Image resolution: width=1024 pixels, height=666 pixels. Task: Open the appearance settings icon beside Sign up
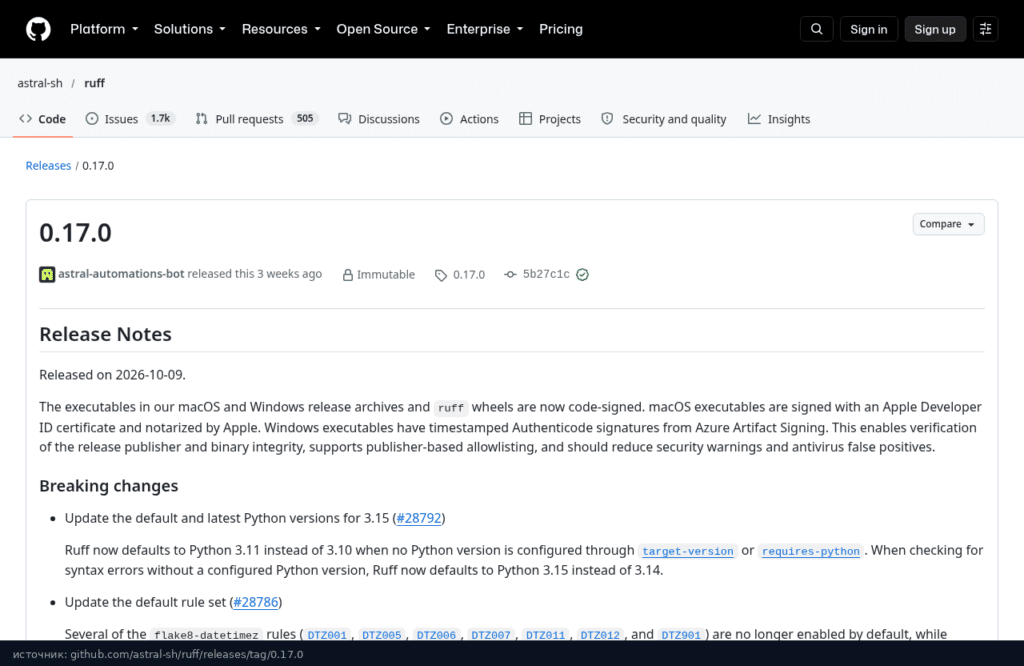[x=985, y=29]
